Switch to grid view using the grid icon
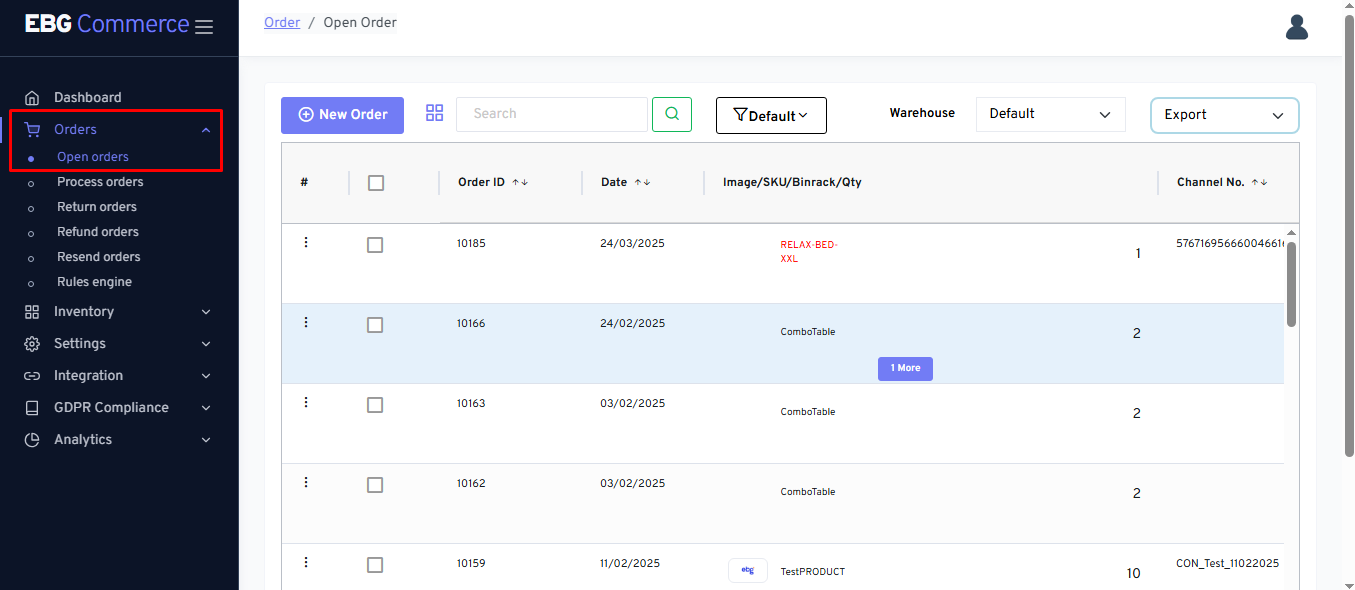This screenshot has height=590, width=1355. tap(434, 113)
